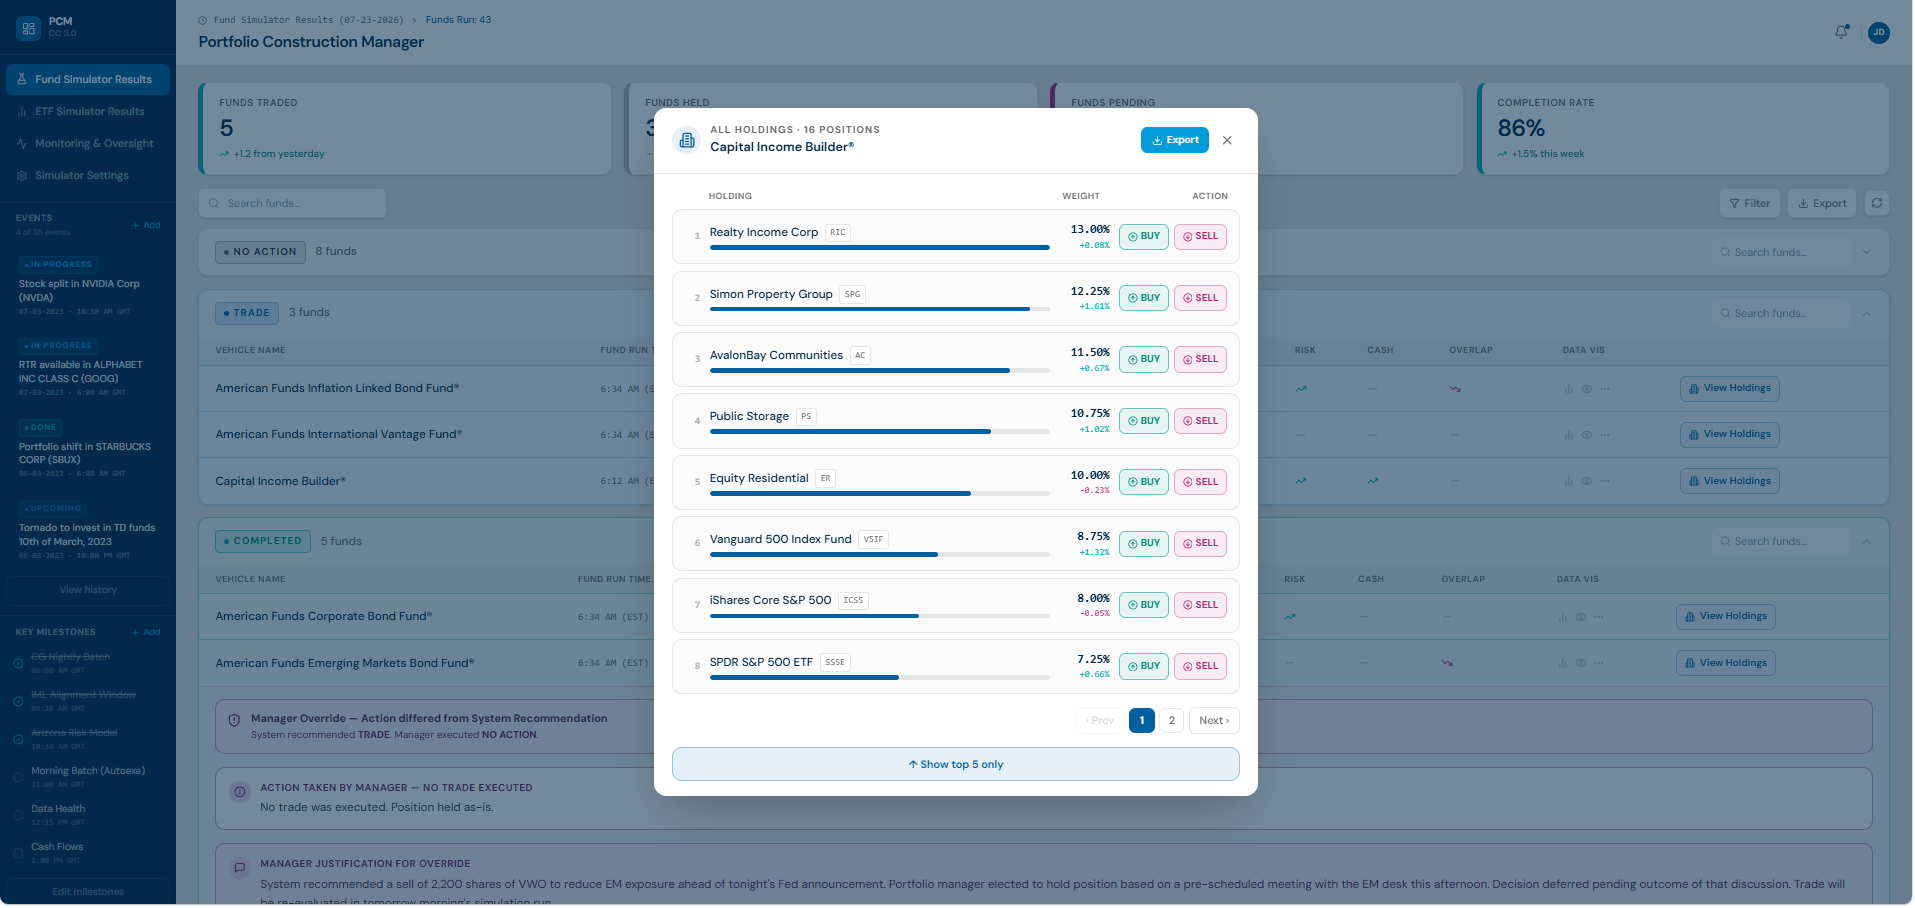Buy Realty Income Corp
The width and height of the screenshot is (1915, 908).
1144,237
